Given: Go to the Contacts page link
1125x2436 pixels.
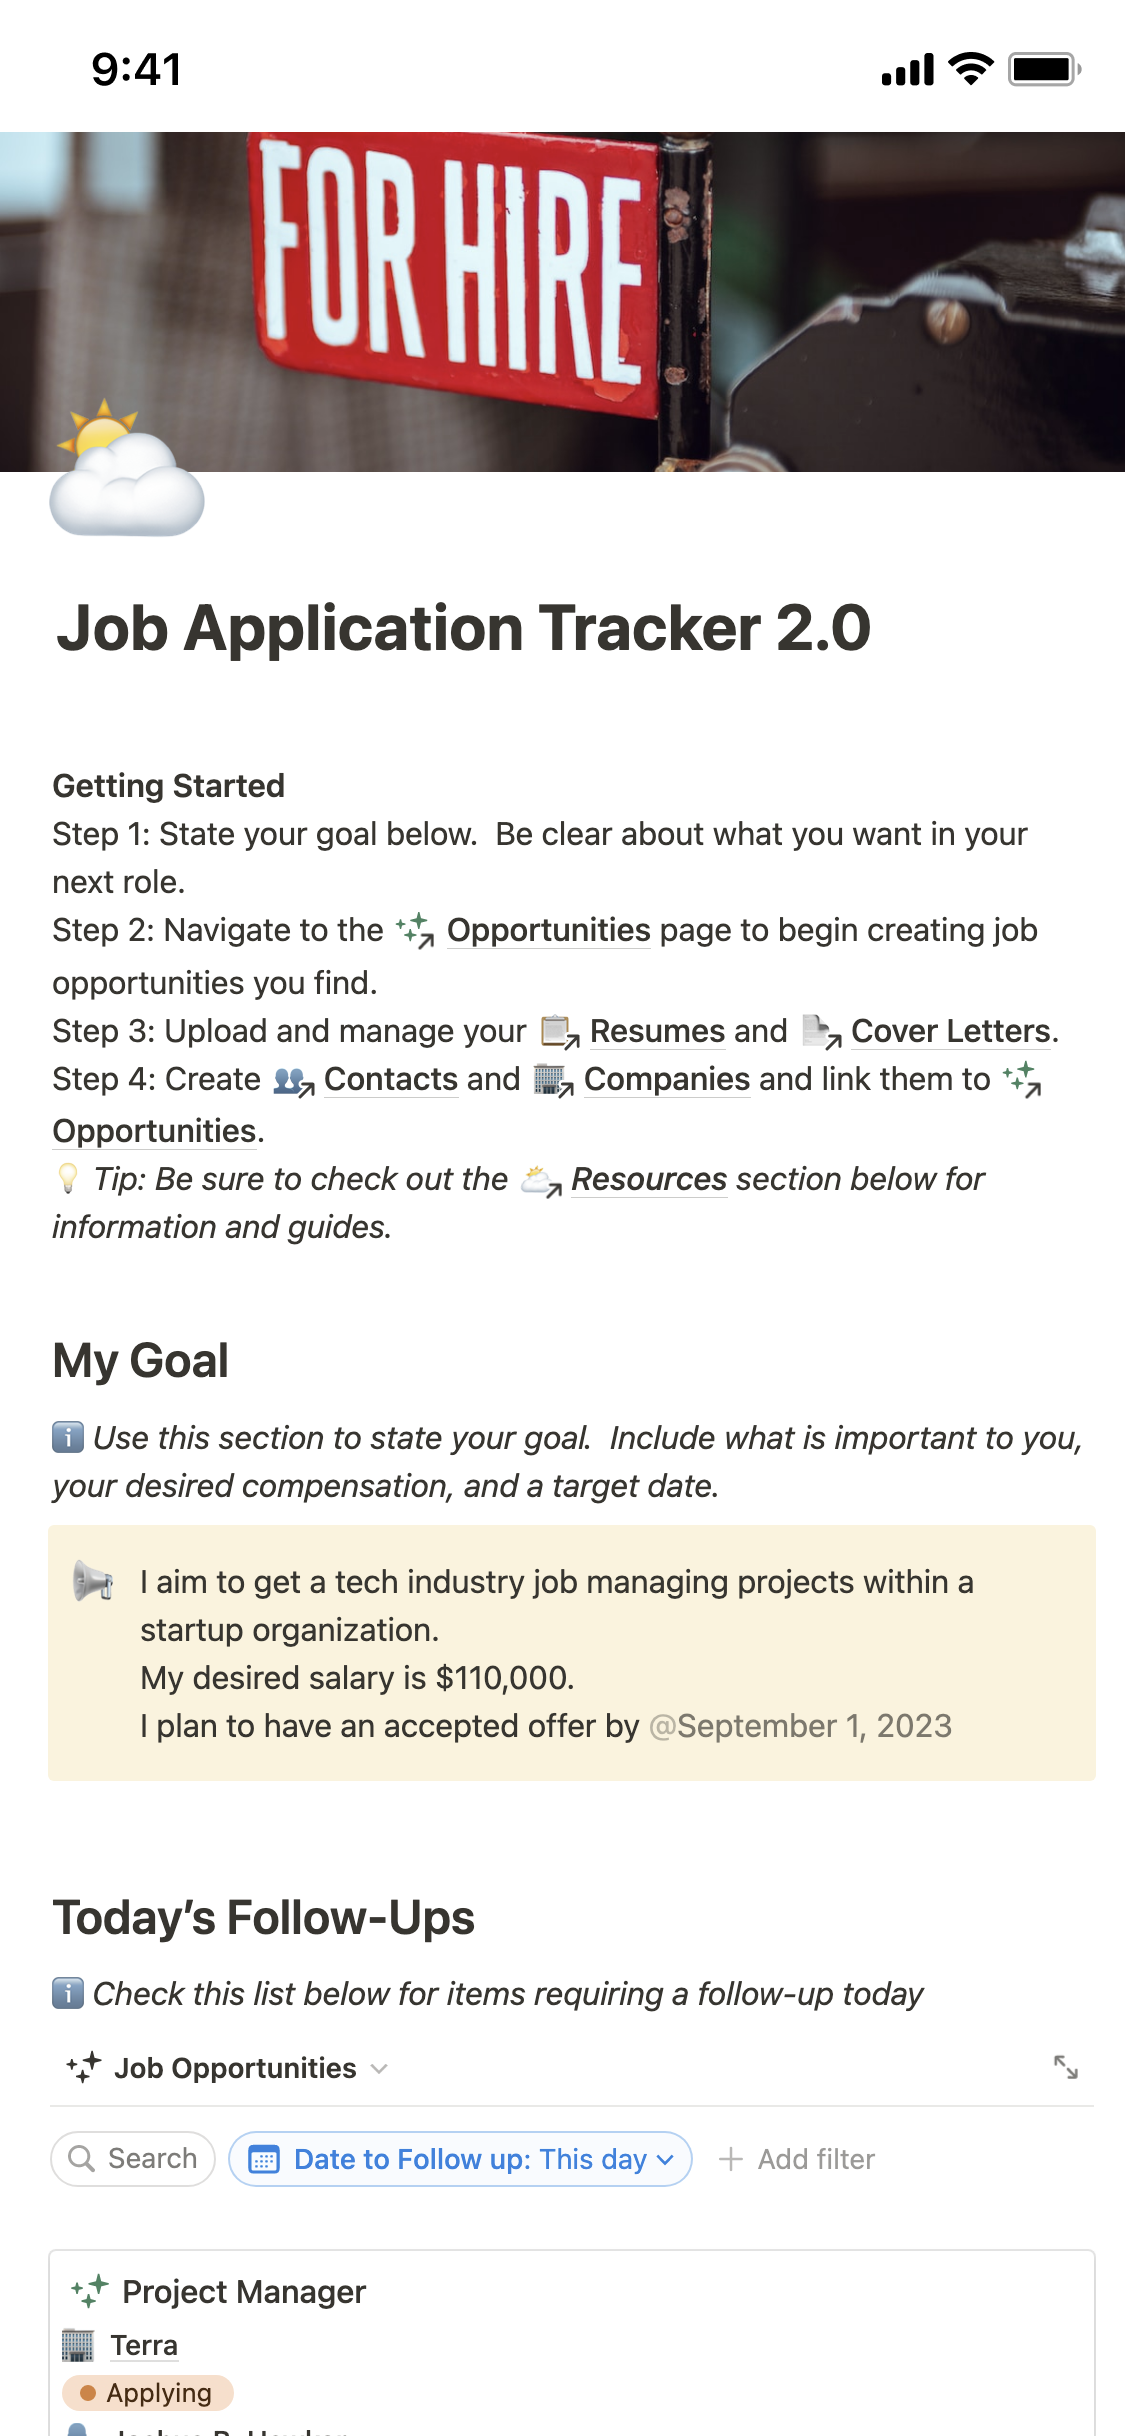Looking at the screenshot, I should point(390,1080).
